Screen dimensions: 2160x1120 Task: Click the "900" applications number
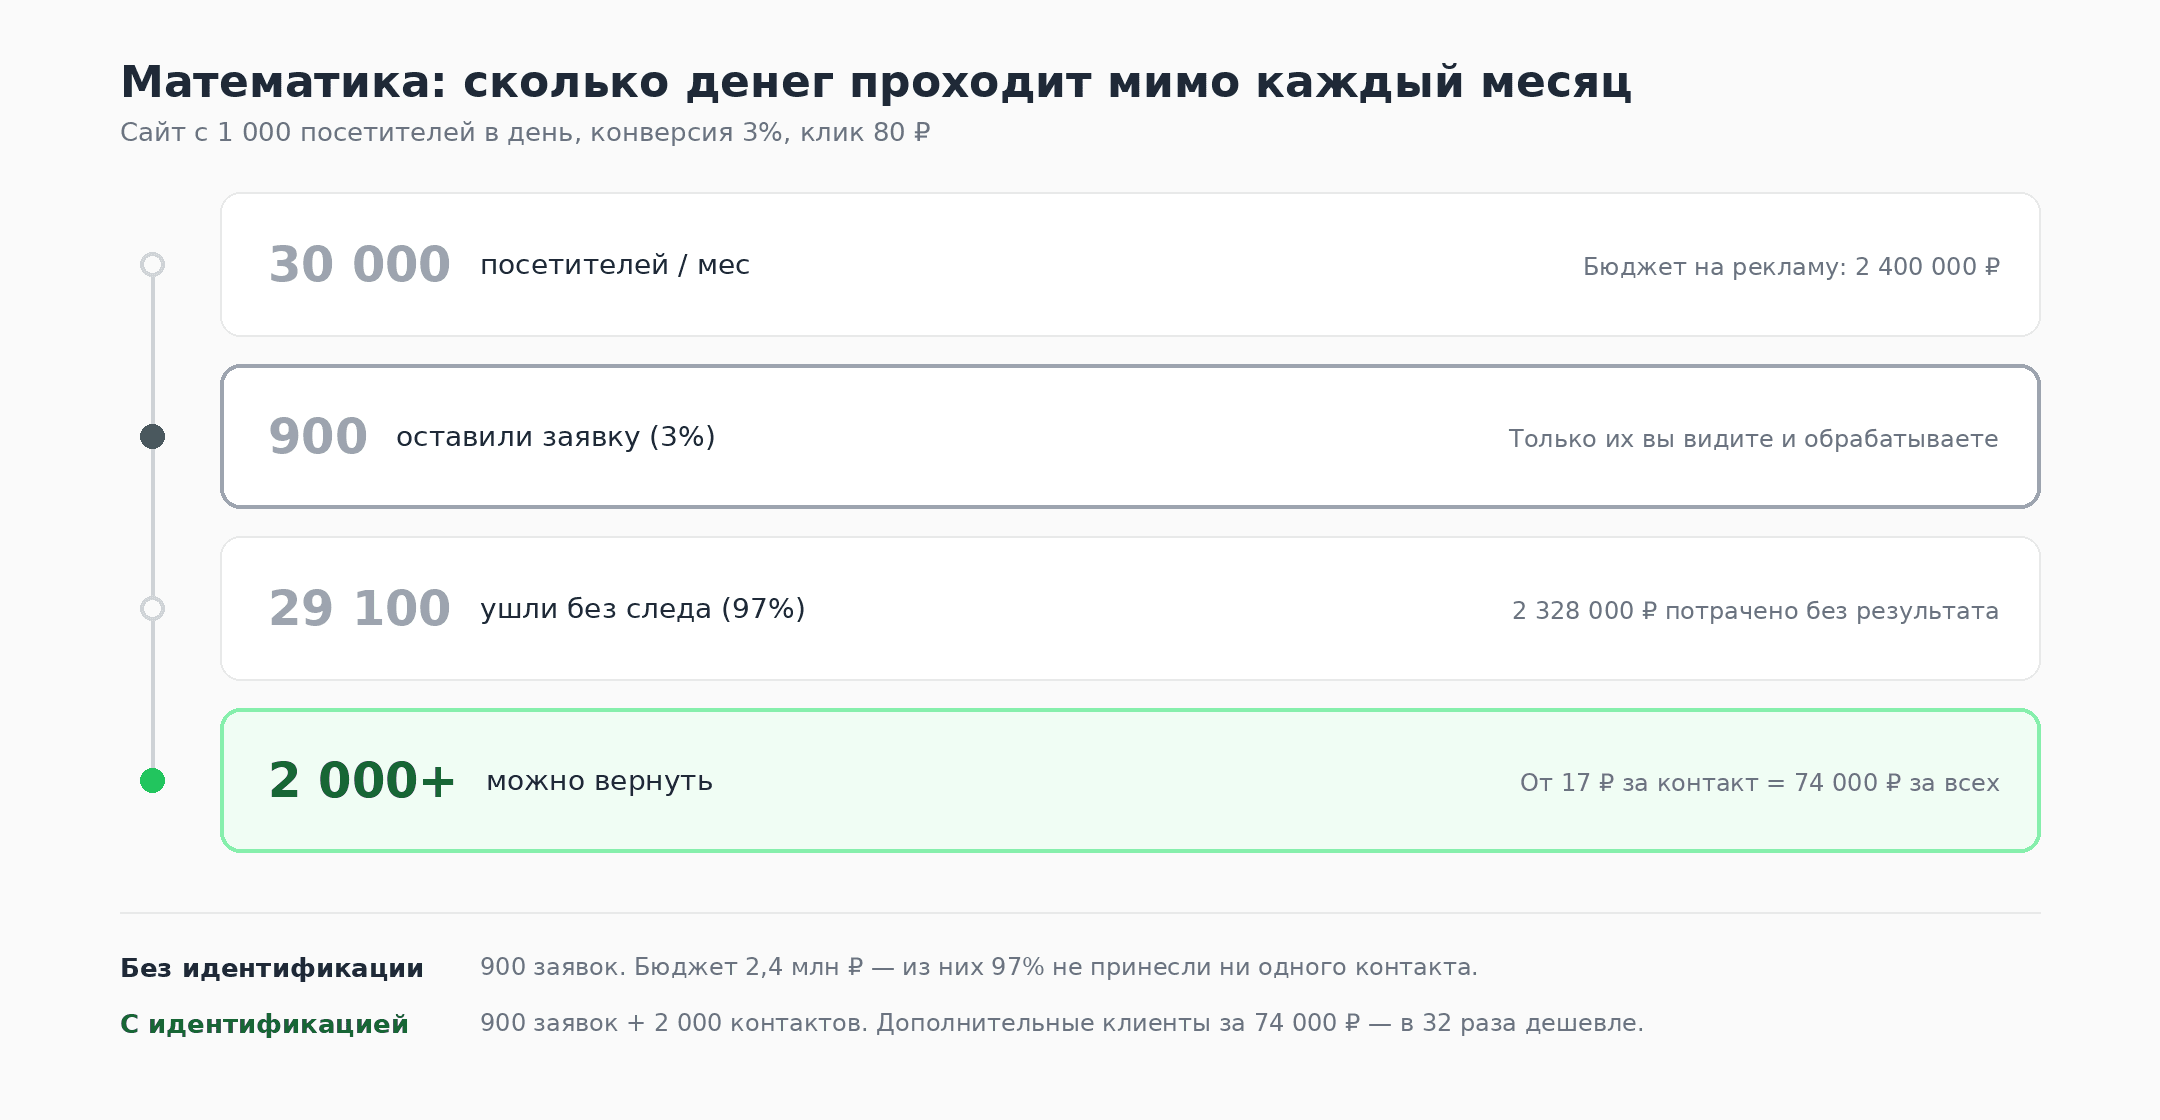(x=318, y=437)
